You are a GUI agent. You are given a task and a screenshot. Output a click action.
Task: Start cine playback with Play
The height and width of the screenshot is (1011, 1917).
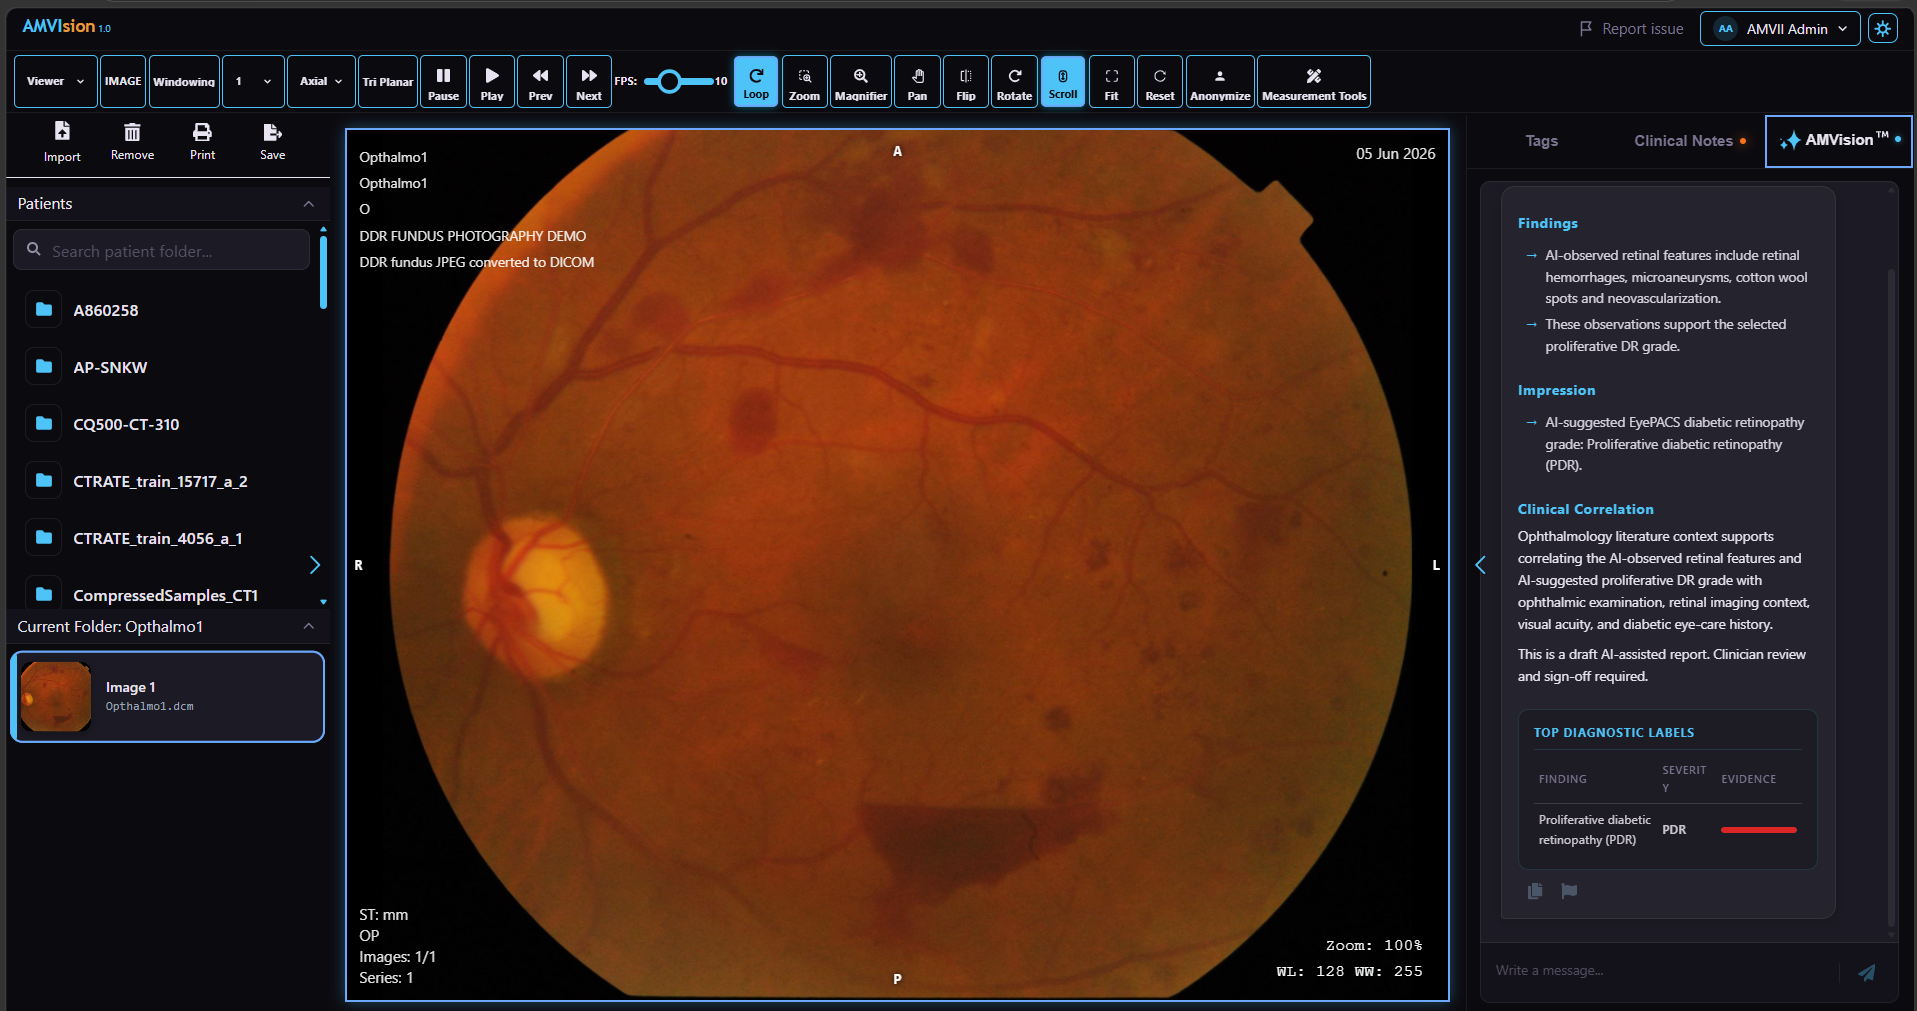492,82
